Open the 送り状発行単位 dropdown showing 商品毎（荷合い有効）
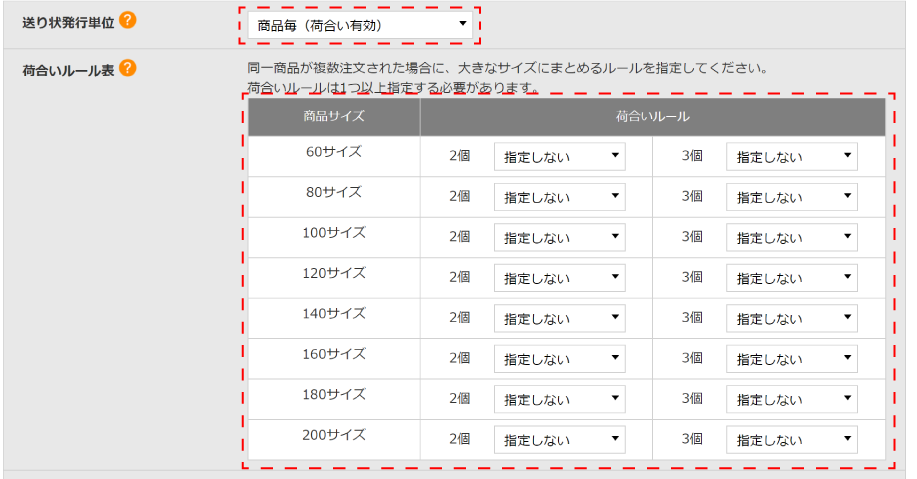 (360, 25)
